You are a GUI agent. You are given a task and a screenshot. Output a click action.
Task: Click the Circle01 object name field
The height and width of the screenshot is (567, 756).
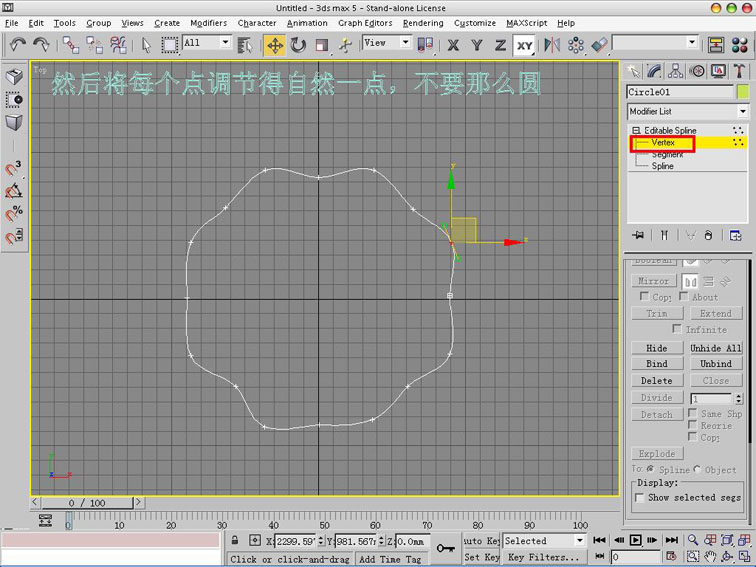pos(680,92)
